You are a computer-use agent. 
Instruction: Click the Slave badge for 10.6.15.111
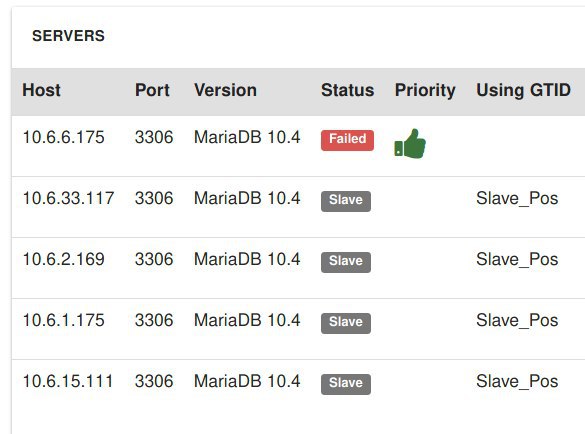(x=346, y=384)
